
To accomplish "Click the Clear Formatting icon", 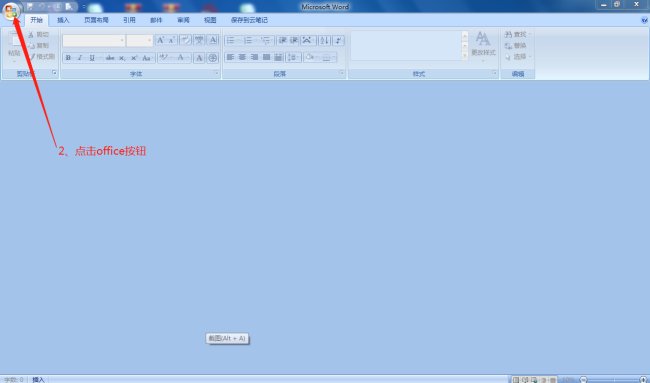I will pyautogui.click(x=185, y=40).
